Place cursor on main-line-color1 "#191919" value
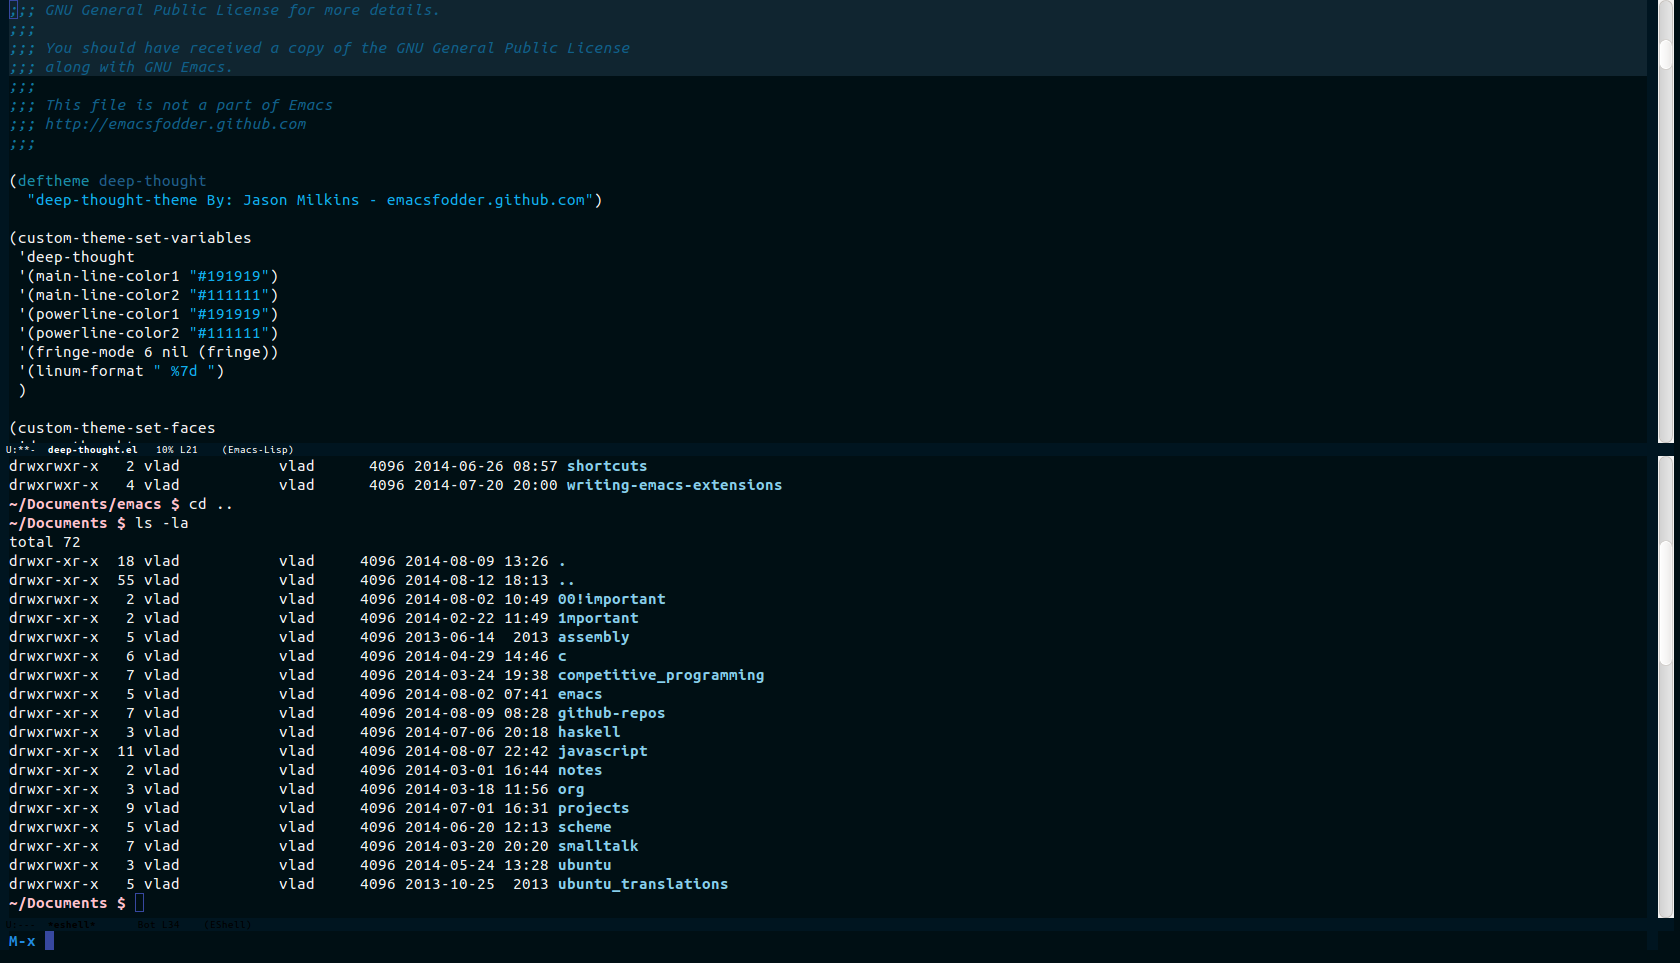This screenshot has height=963, width=1680. click(229, 276)
